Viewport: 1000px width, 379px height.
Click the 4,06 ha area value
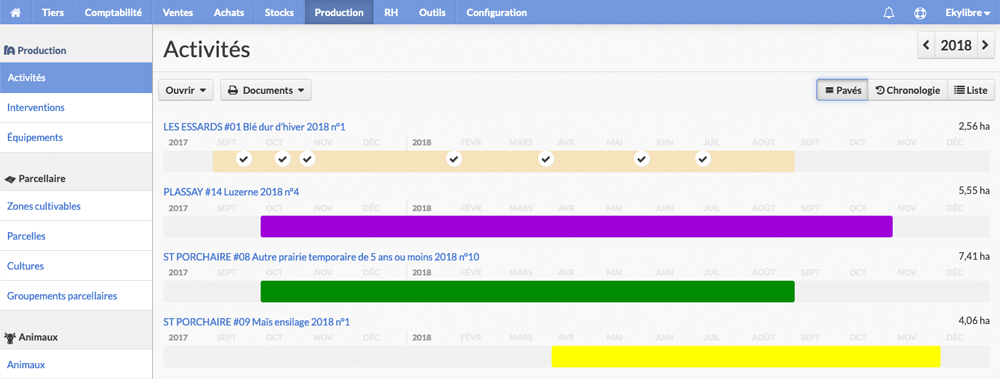tap(974, 321)
